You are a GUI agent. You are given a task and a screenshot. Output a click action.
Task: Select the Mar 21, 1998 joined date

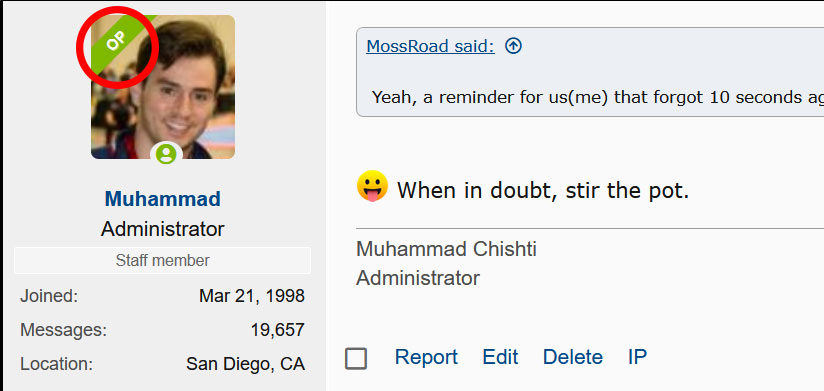[252, 296]
